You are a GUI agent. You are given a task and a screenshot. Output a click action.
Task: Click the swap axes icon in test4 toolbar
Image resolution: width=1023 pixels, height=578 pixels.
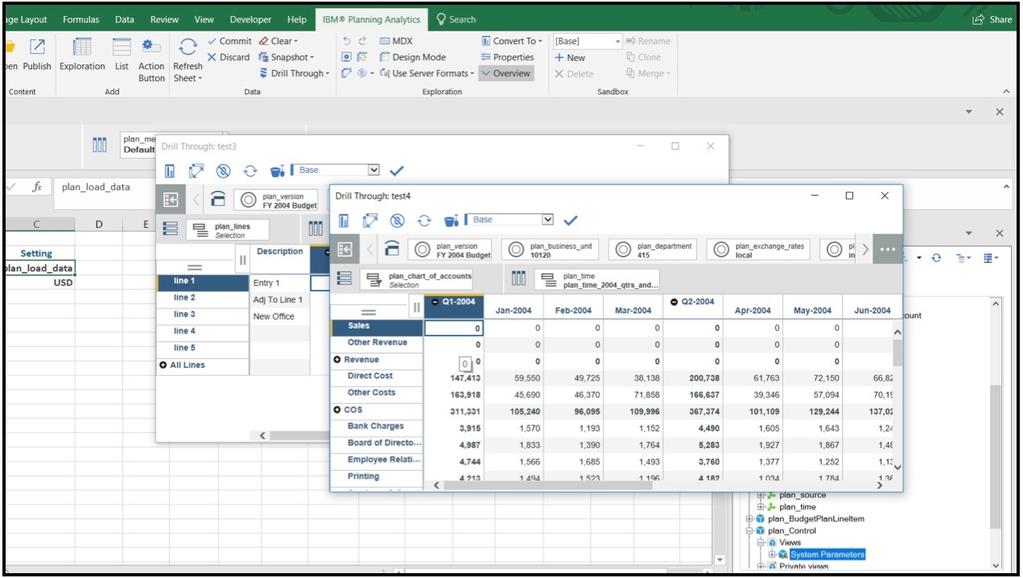(371, 221)
